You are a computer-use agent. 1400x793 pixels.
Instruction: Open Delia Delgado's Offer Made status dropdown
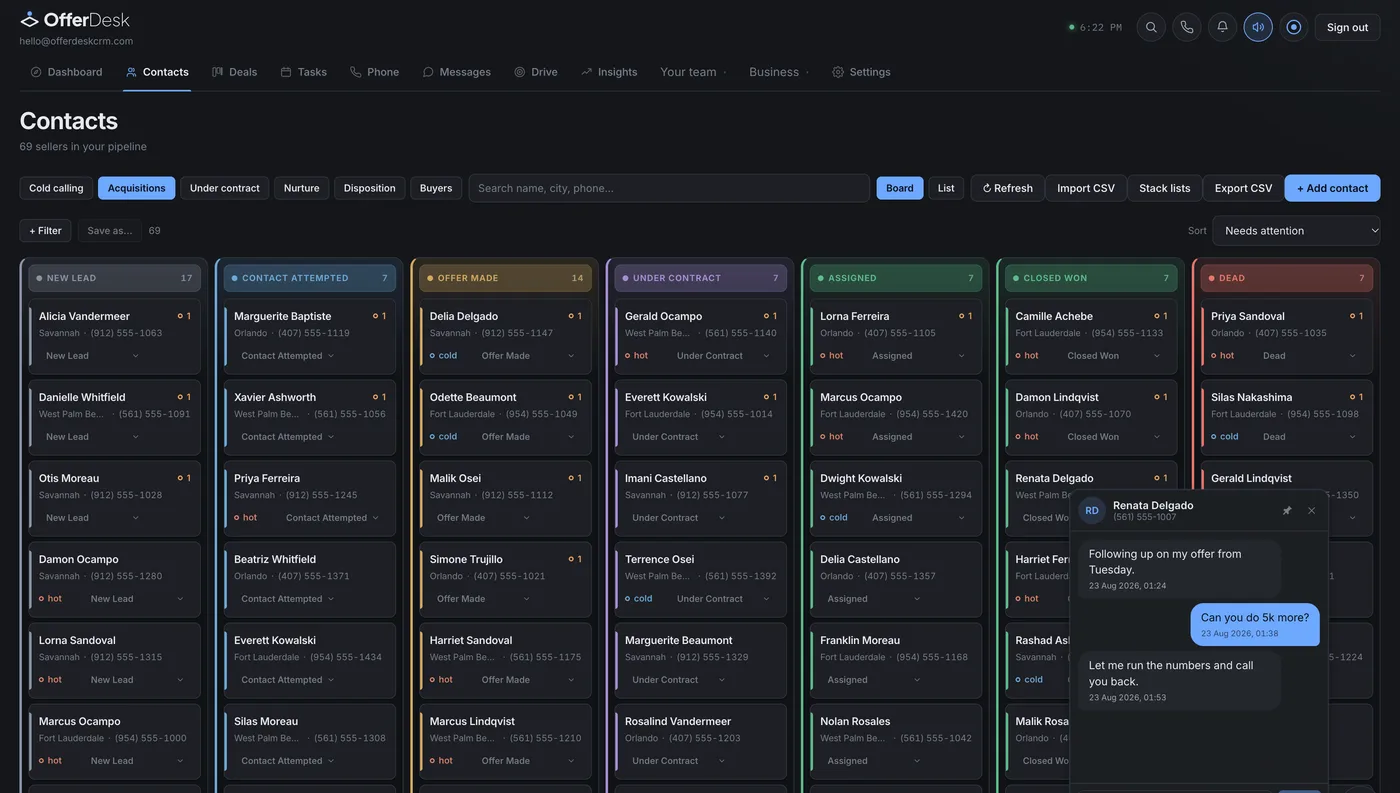(x=527, y=356)
